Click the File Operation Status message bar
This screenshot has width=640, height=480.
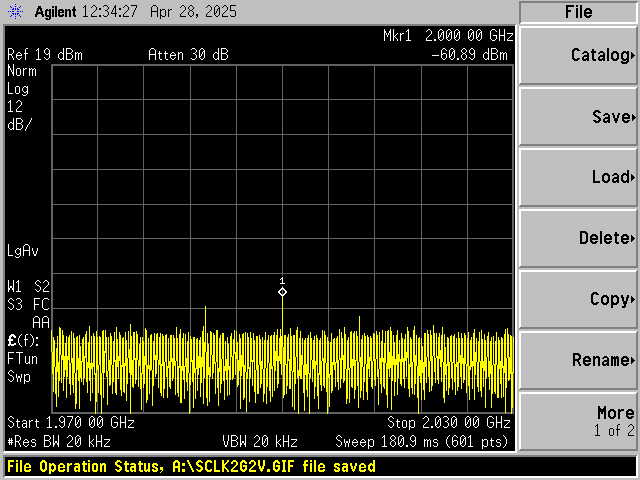320,467
